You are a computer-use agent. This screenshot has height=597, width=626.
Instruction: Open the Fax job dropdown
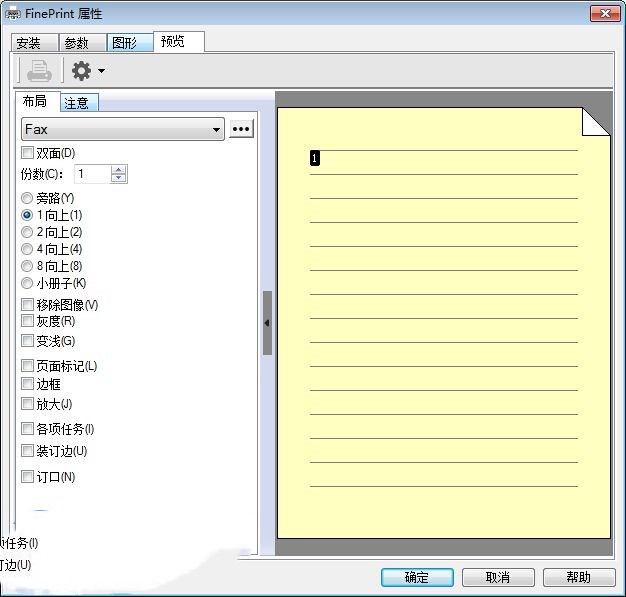[123, 129]
